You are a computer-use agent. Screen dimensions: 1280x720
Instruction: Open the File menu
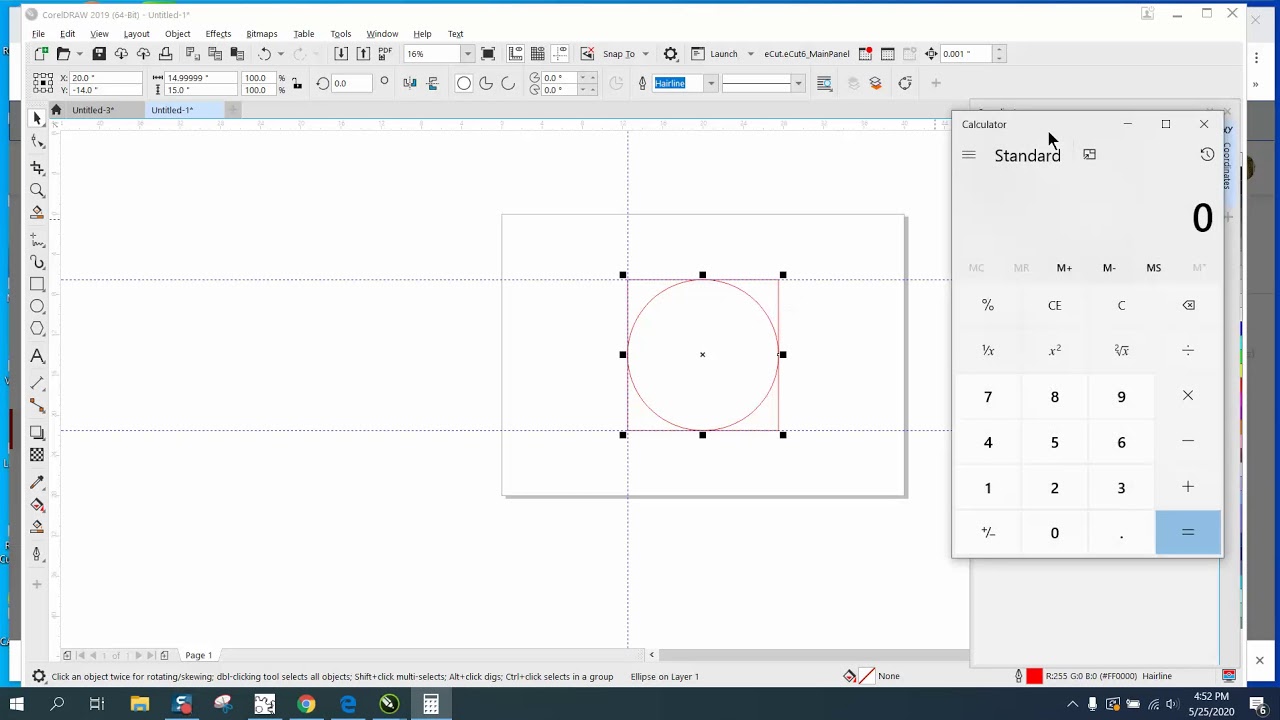(x=38, y=34)
